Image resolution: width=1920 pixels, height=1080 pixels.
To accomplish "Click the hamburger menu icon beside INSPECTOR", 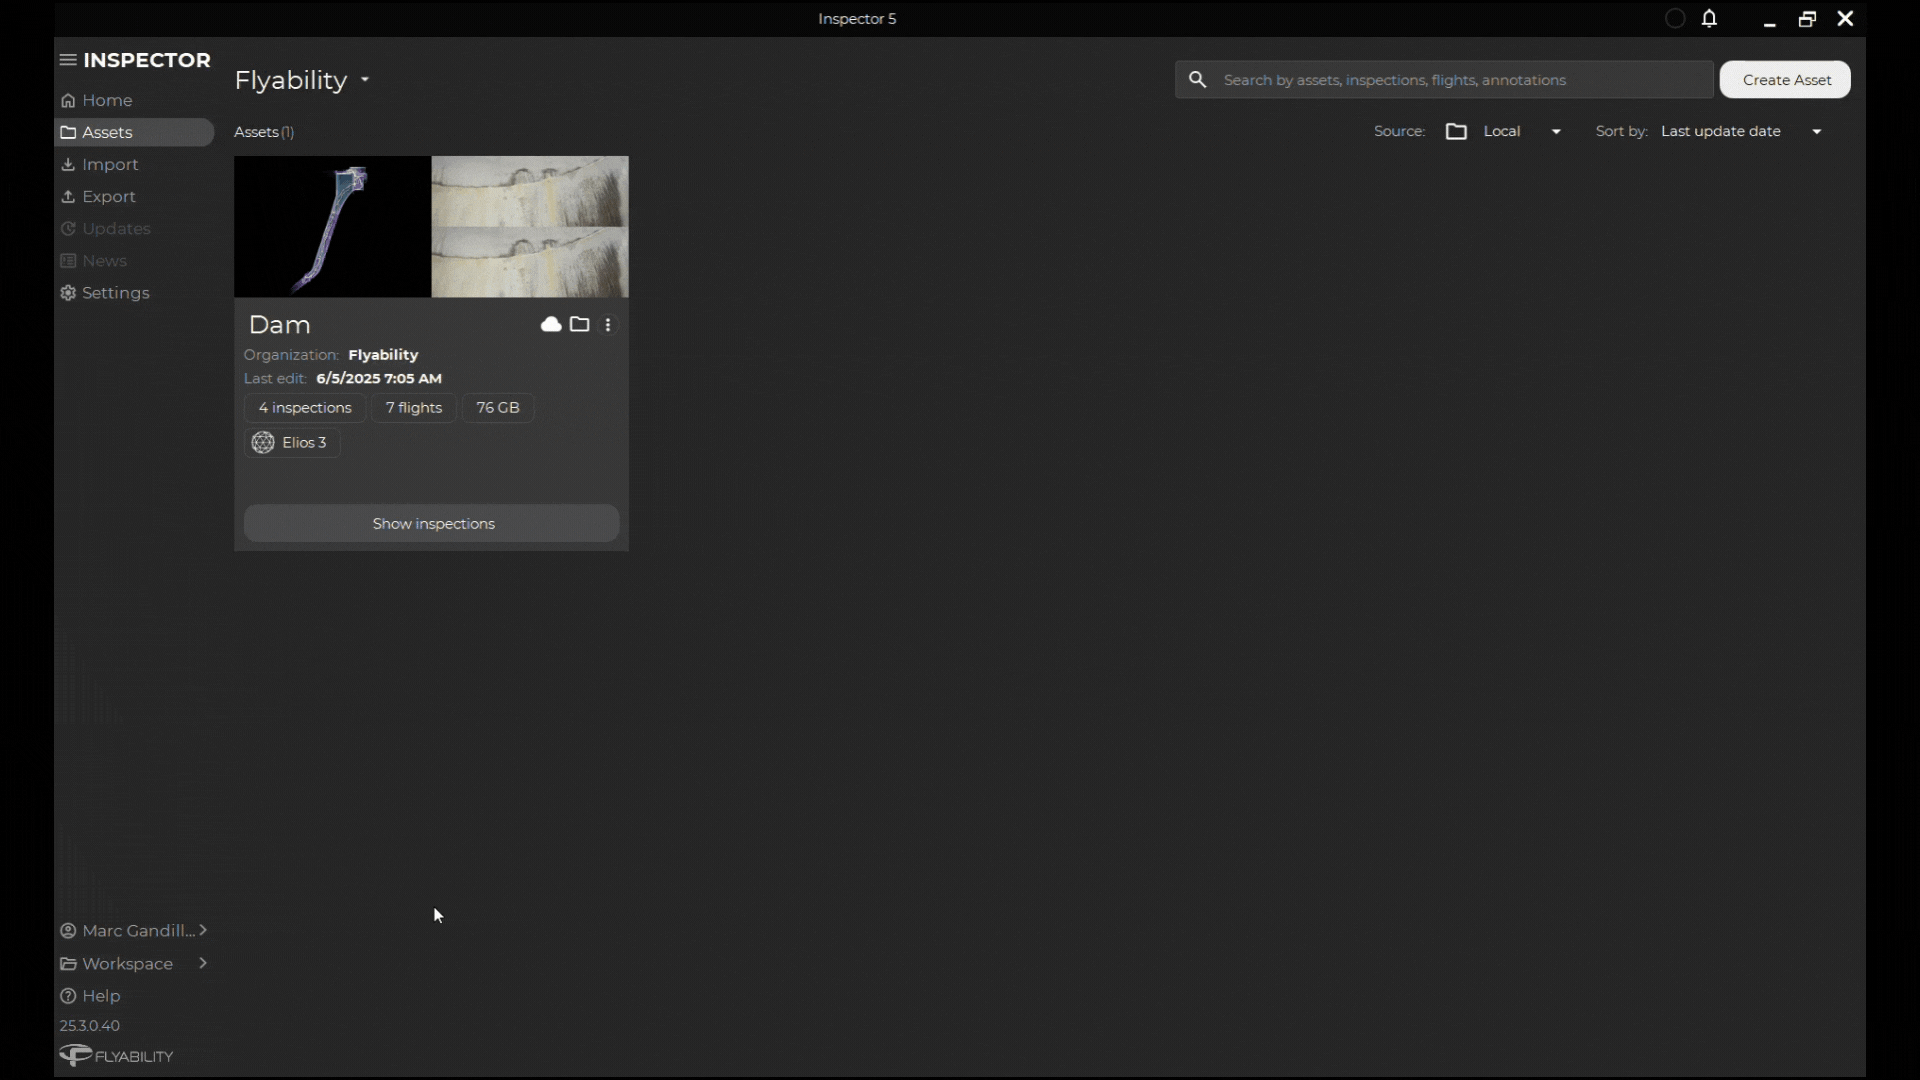I will [67, 60].
